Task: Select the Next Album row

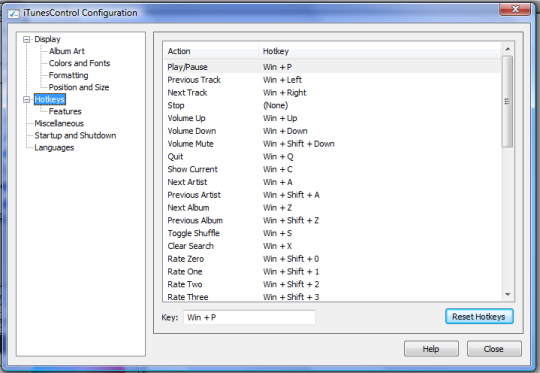Action: point(332,208)
